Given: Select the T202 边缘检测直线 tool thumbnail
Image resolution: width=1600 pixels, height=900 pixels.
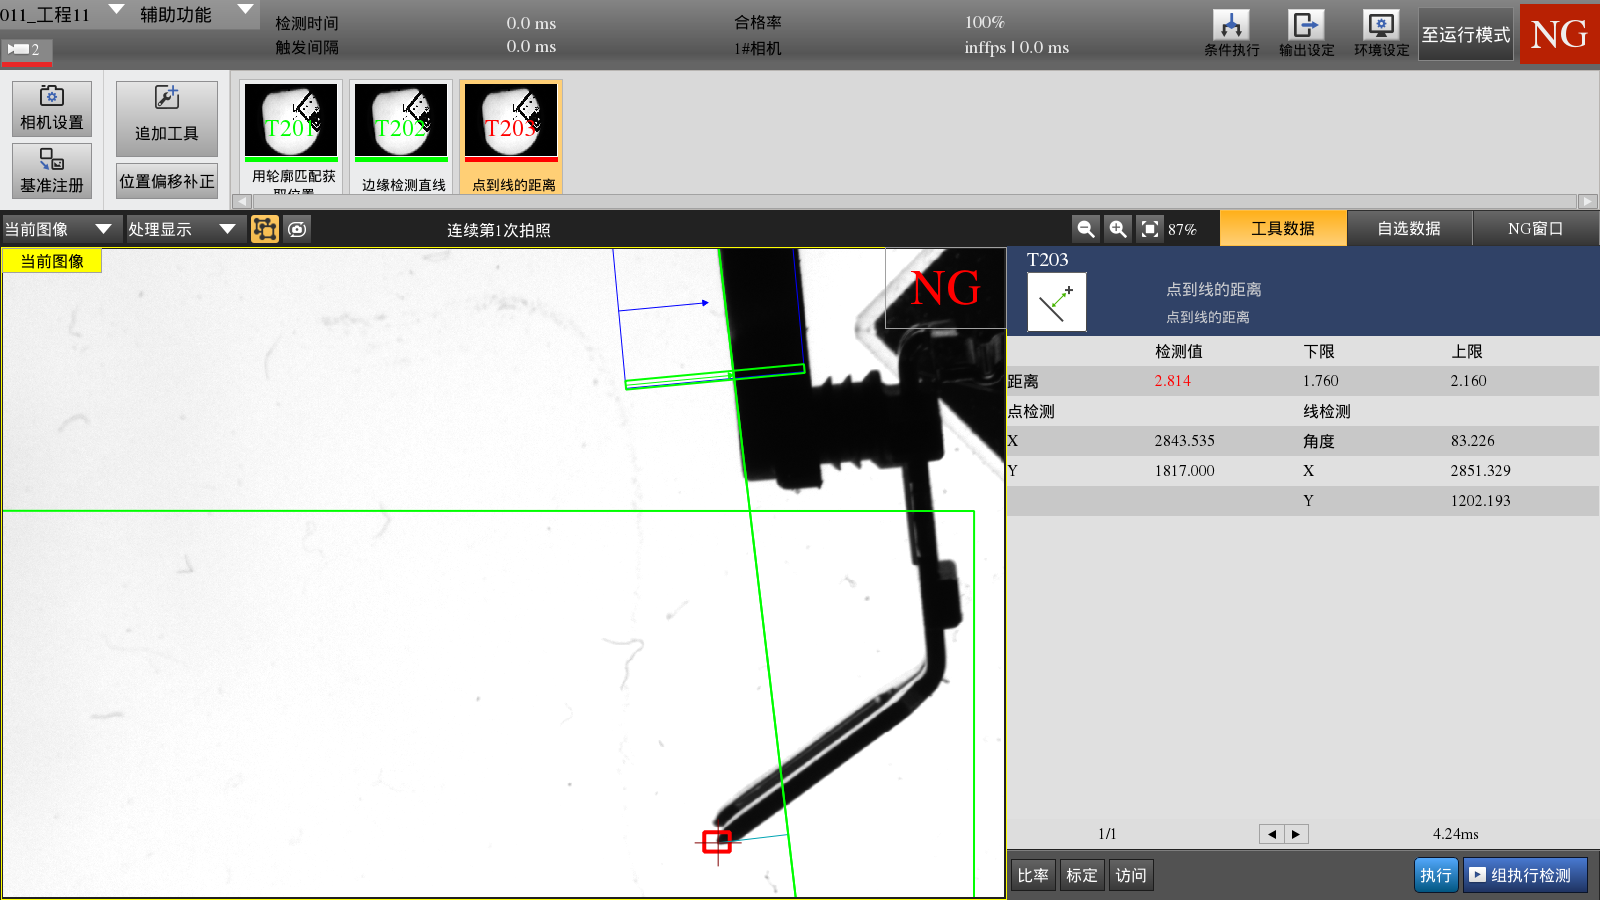Looking at the screenshot, I should point(402,137).
